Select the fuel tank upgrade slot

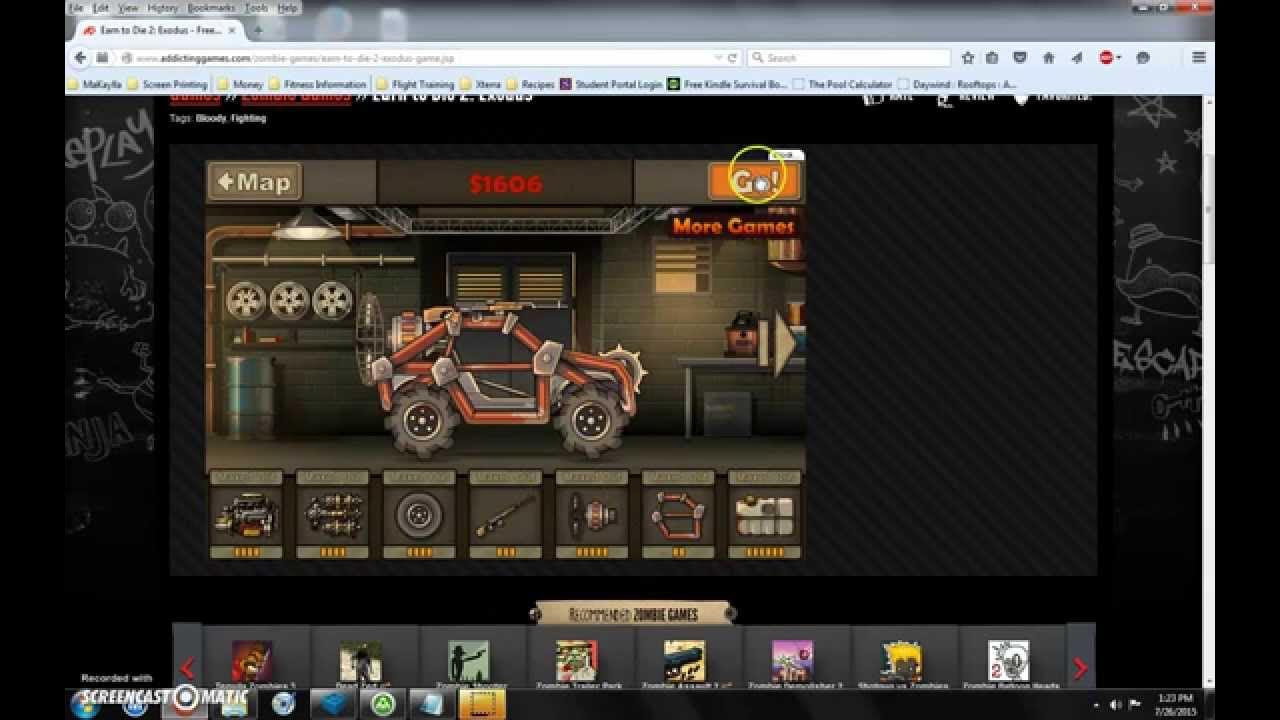point(765,515)
